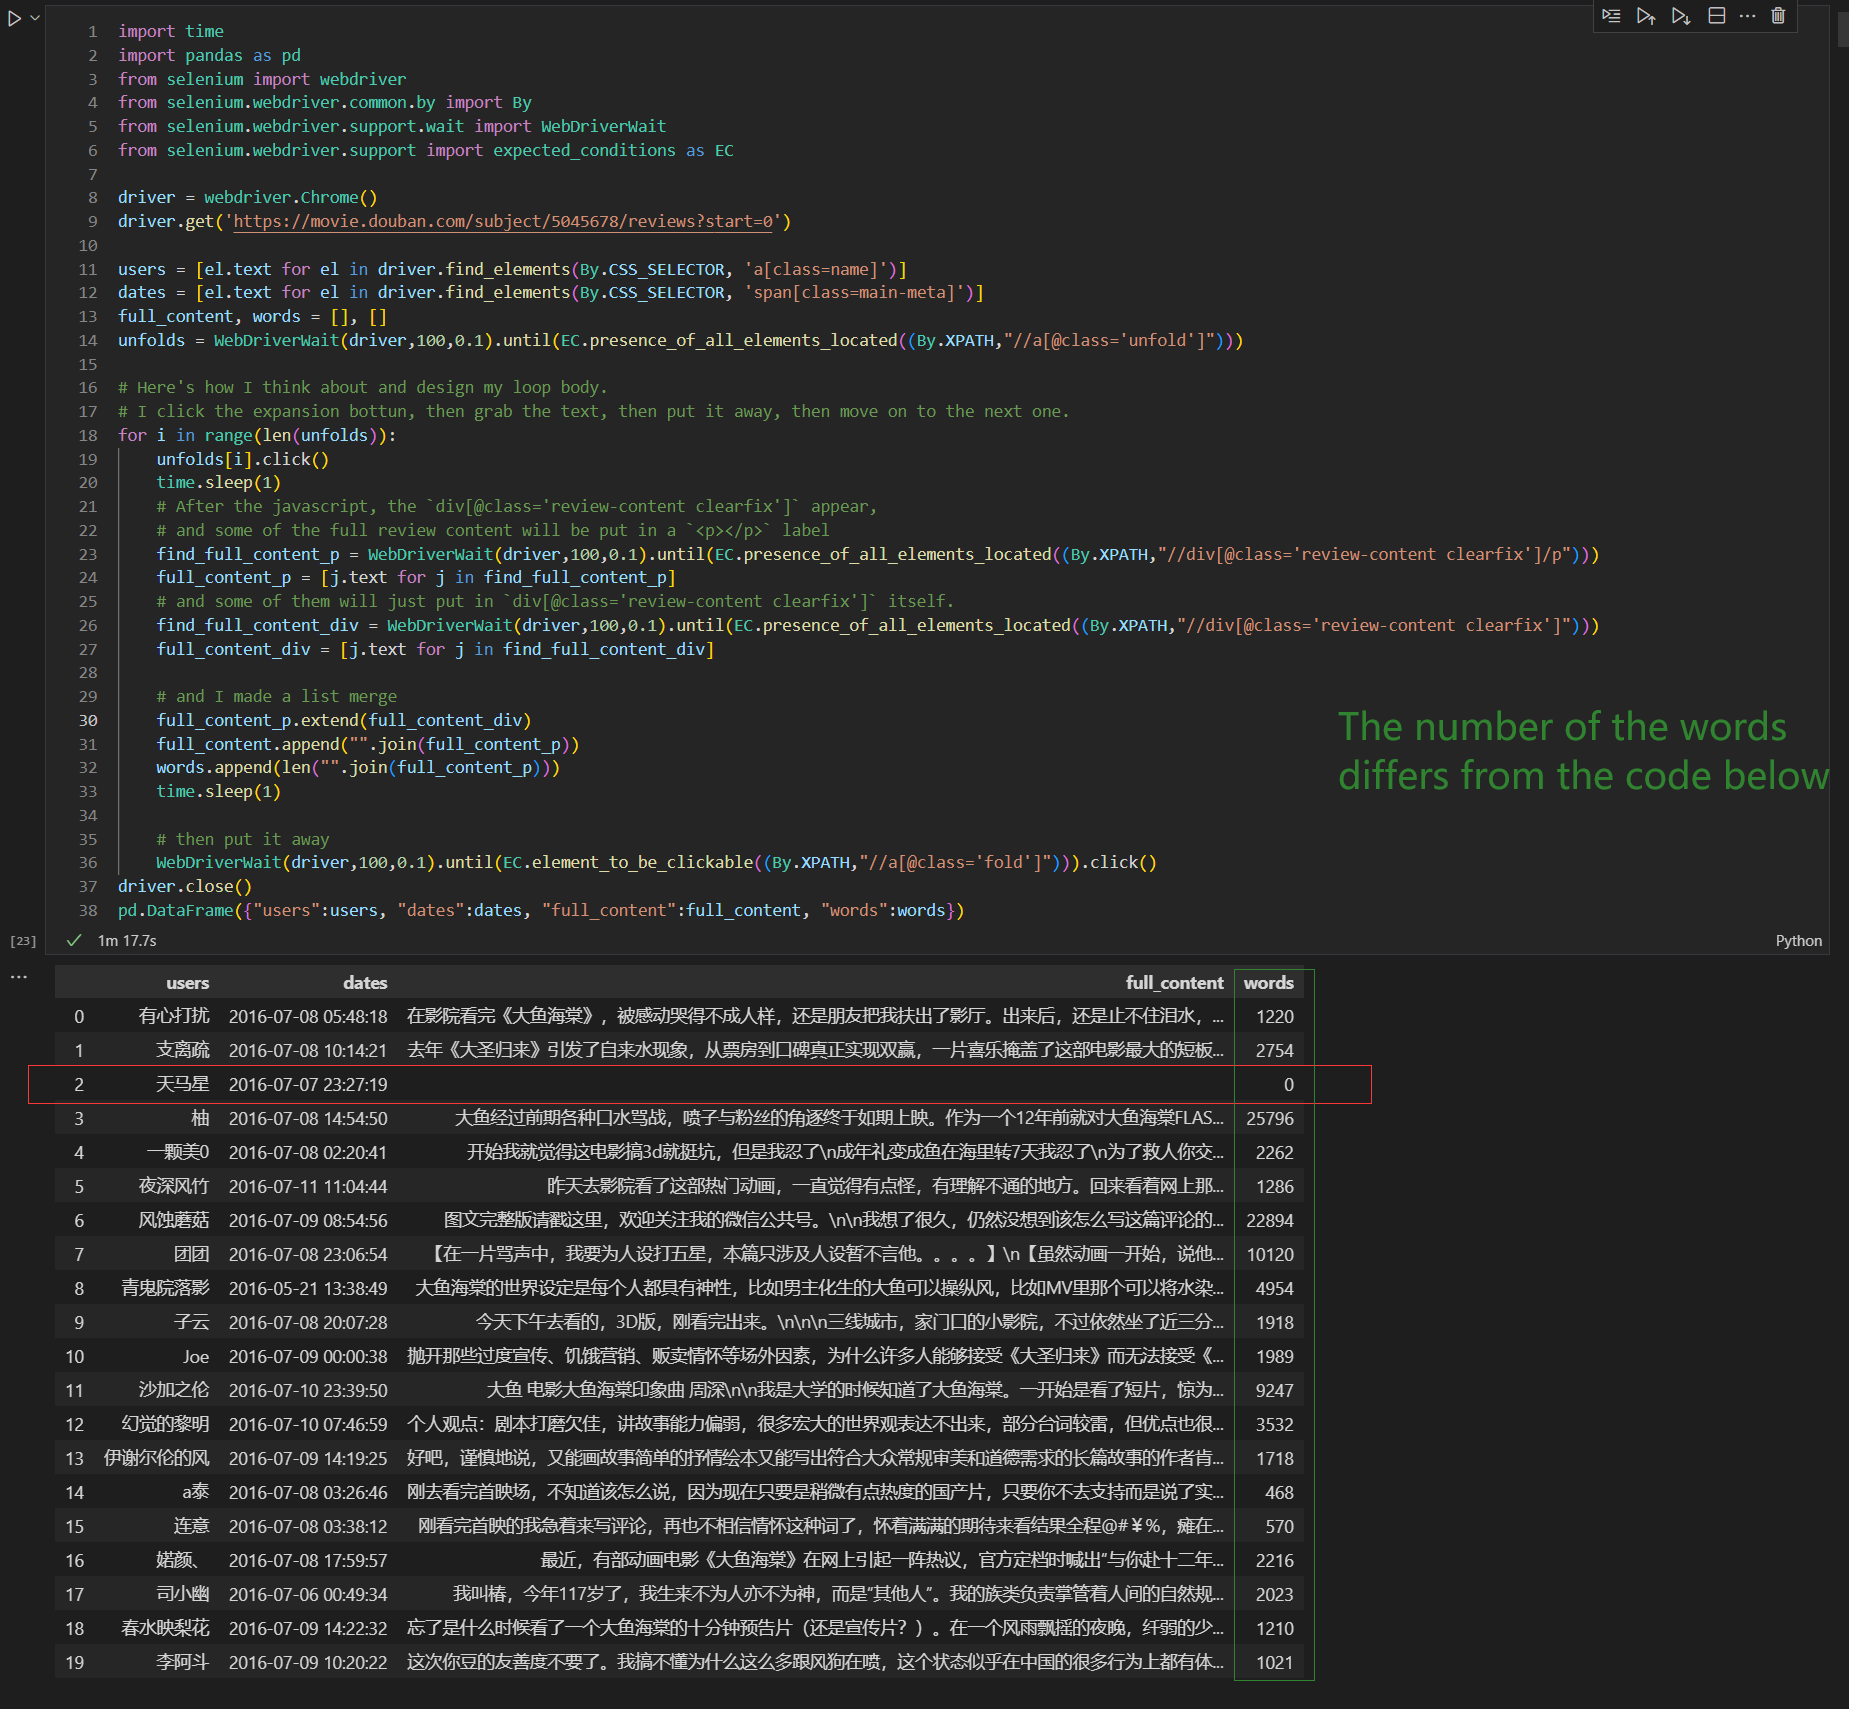Select the user cell 春水映梨花
The image size is (1849, 1709).
coord(166,1628)
